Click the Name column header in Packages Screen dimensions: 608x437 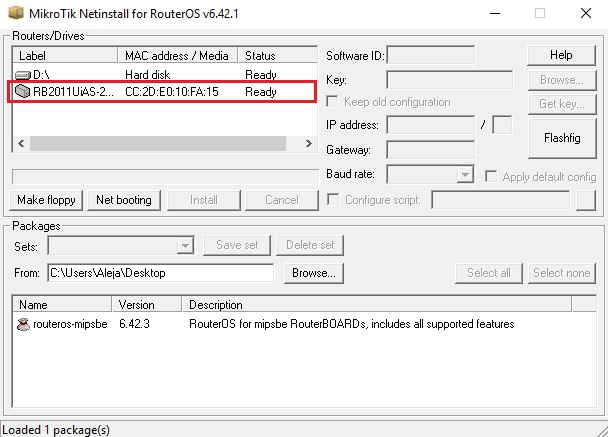coord(62,305)
